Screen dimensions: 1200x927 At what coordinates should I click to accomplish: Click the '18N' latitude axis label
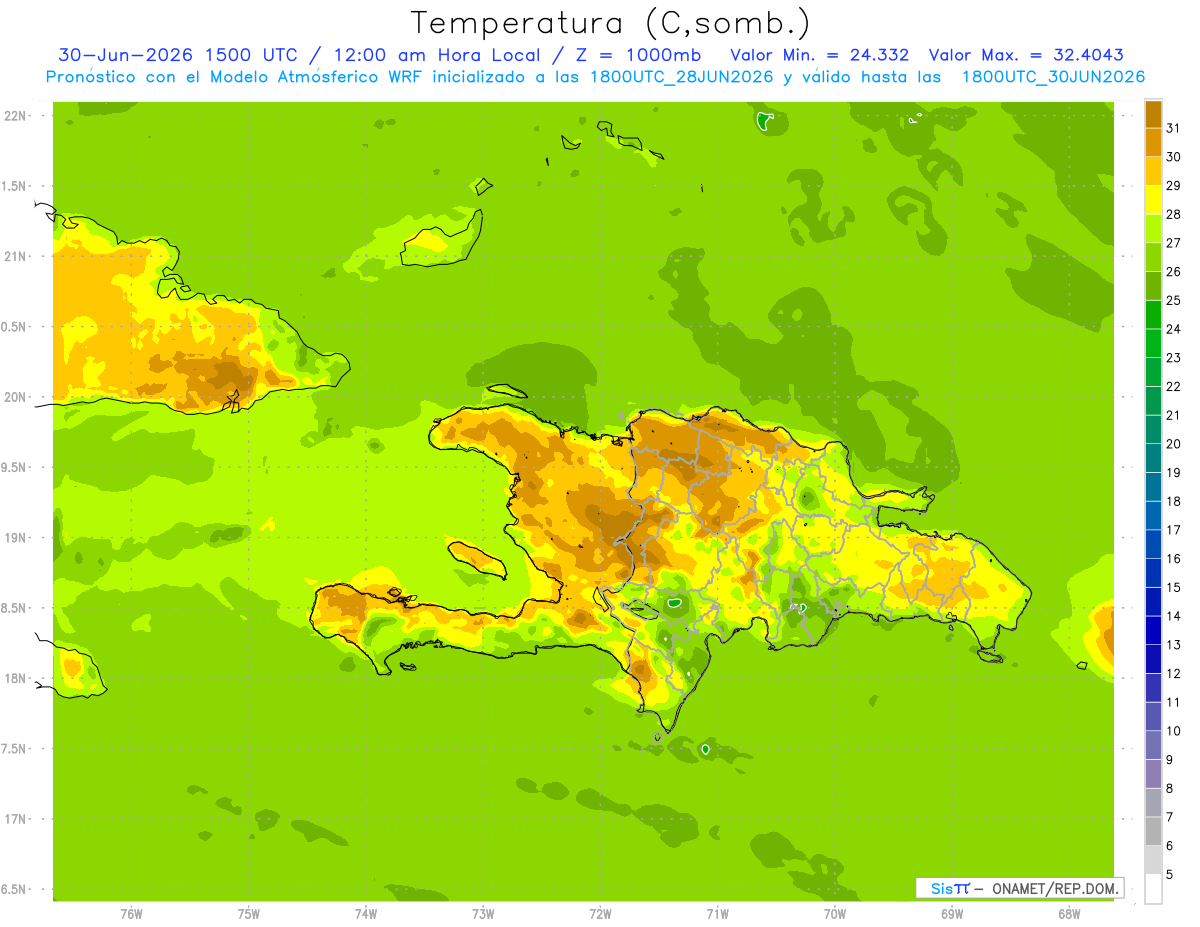(16, 678)
